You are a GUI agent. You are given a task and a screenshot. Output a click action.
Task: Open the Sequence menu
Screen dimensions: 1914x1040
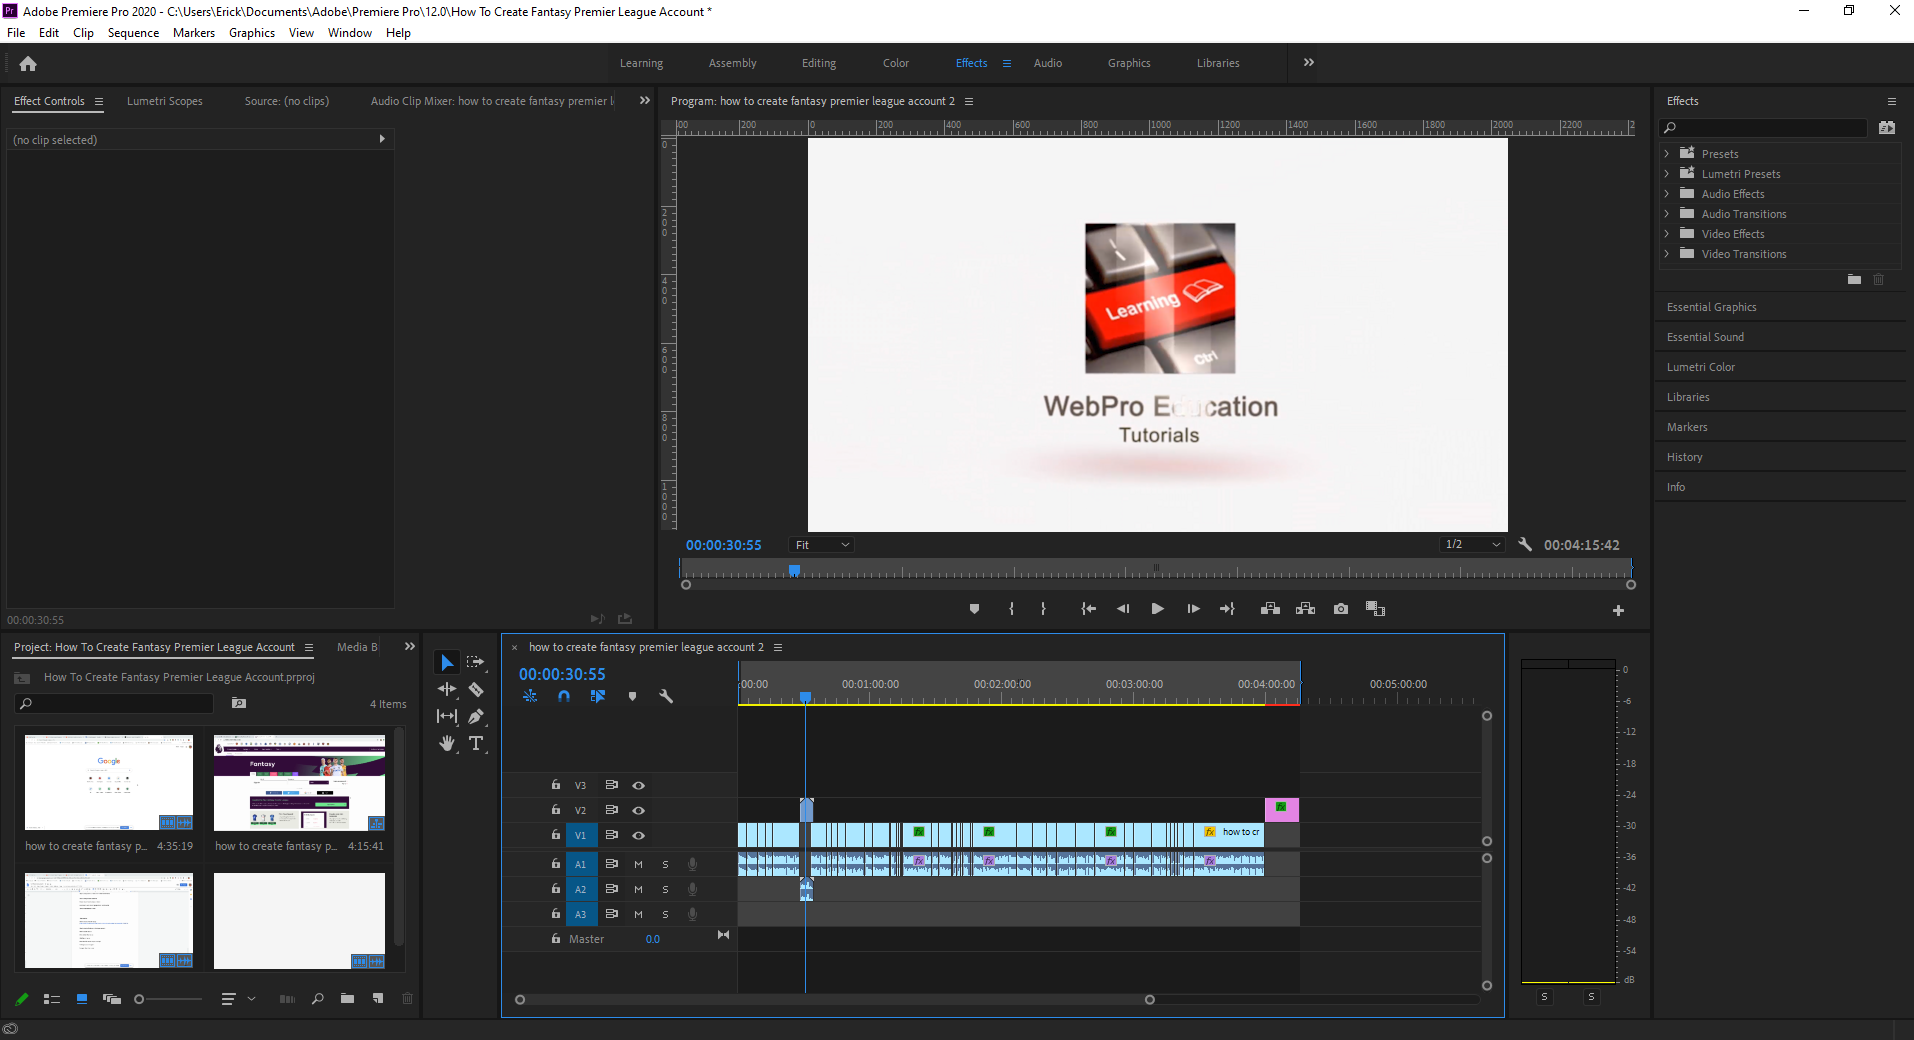point(133,33)
